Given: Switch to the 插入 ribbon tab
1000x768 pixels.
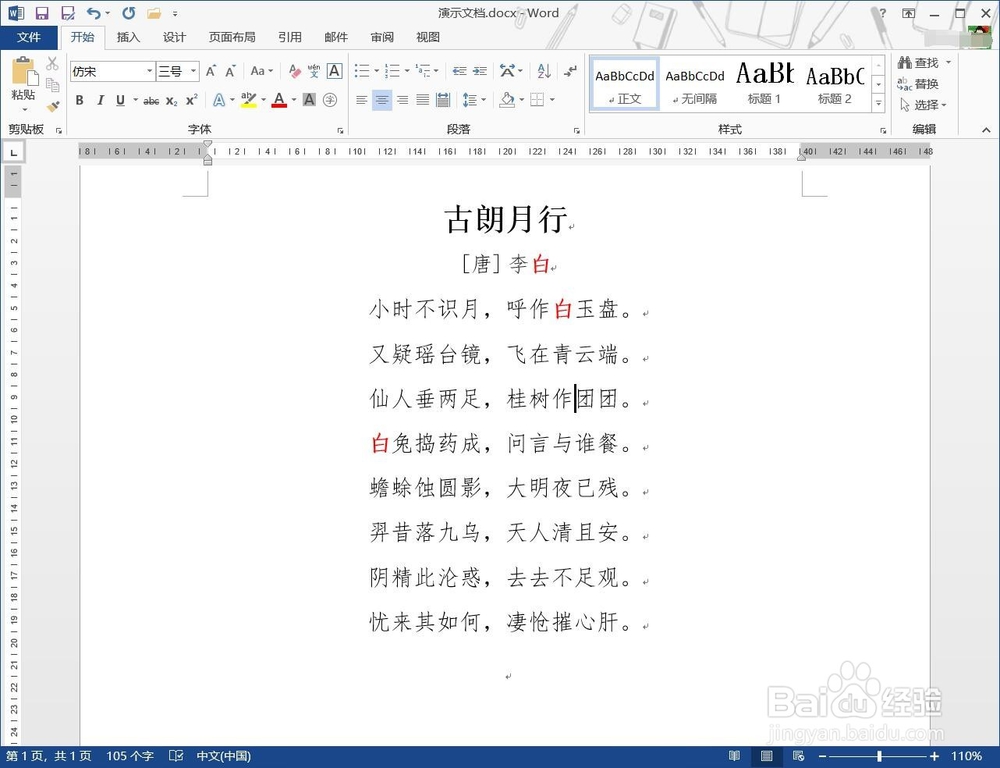Looking at the screenshot, I should (x=128, y=37).
